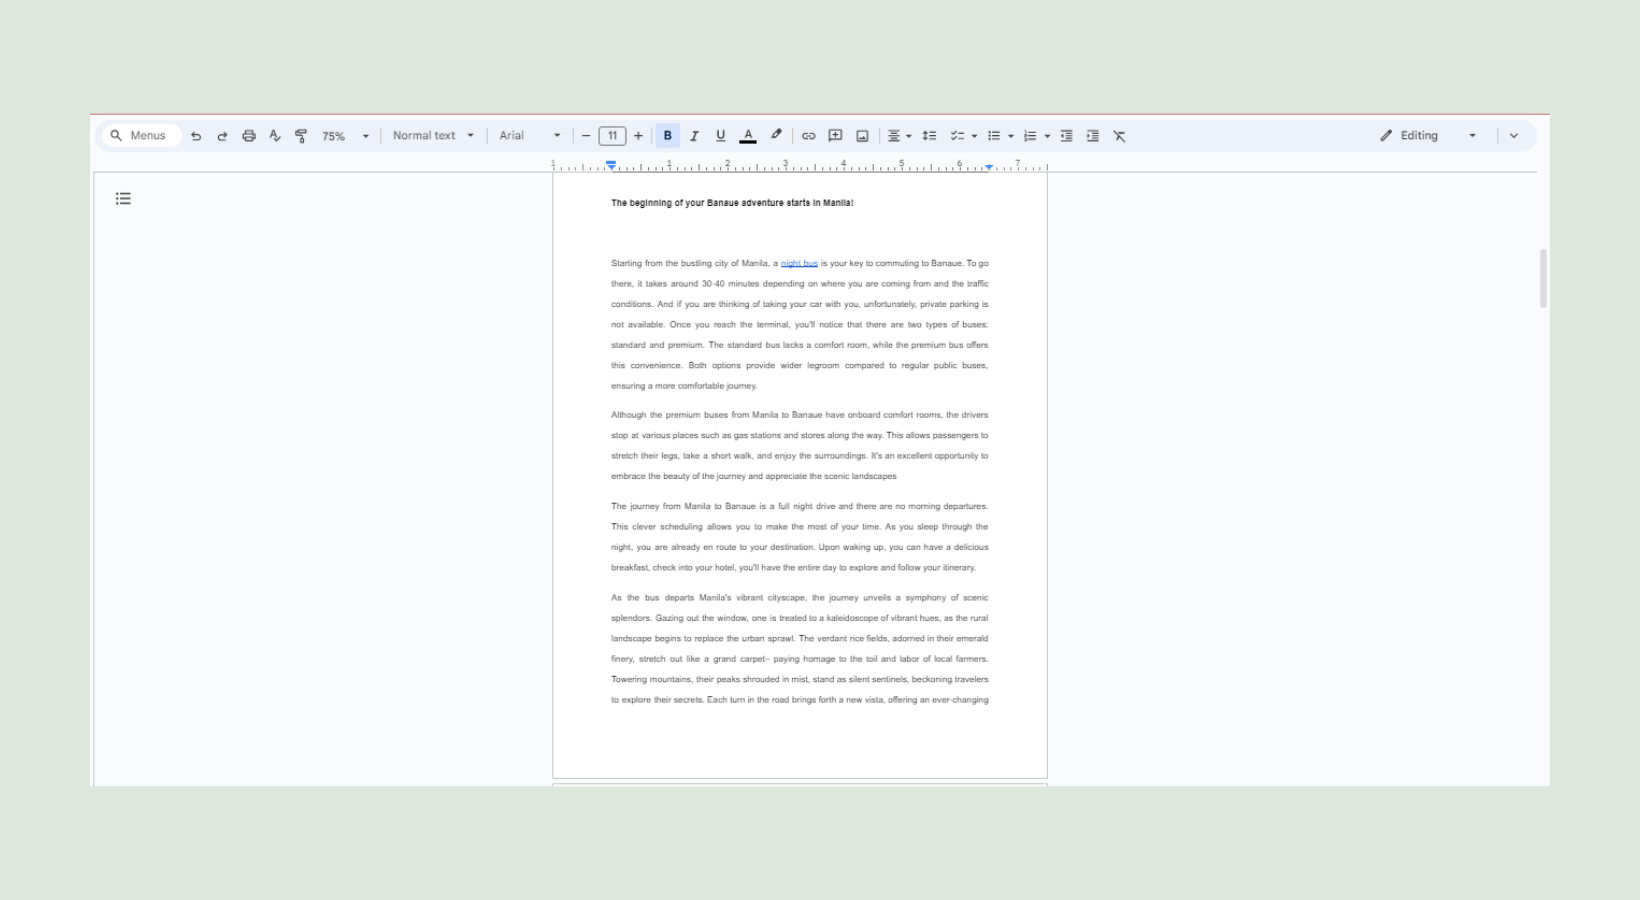The width and height of the screenshot is (1640, 900).
Task: Open the text alignment dropdown
Action: click(x=900, y=136)
